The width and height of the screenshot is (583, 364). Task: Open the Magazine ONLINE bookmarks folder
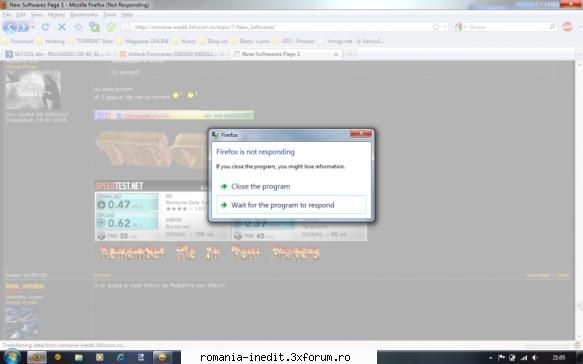coord(143,41)
